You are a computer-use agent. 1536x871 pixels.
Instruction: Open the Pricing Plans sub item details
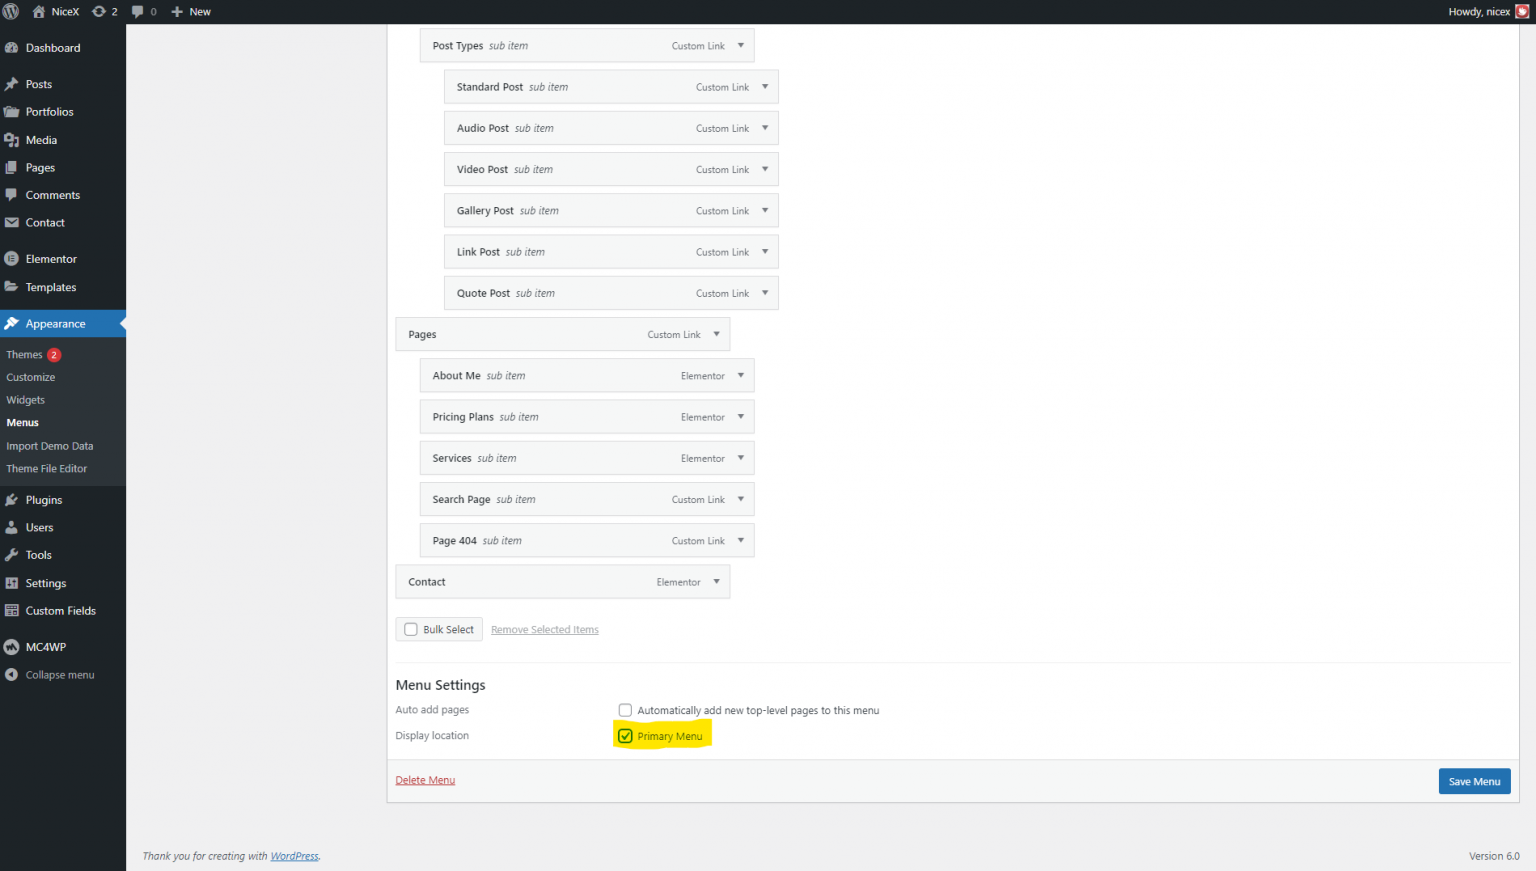(x=741, y=416)
